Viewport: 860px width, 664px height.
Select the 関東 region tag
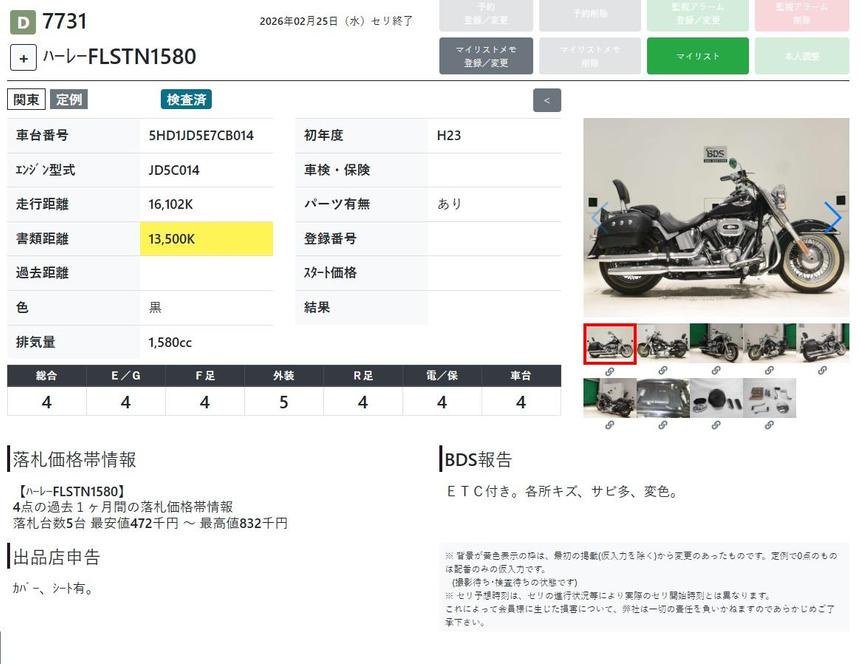point(26,100)
